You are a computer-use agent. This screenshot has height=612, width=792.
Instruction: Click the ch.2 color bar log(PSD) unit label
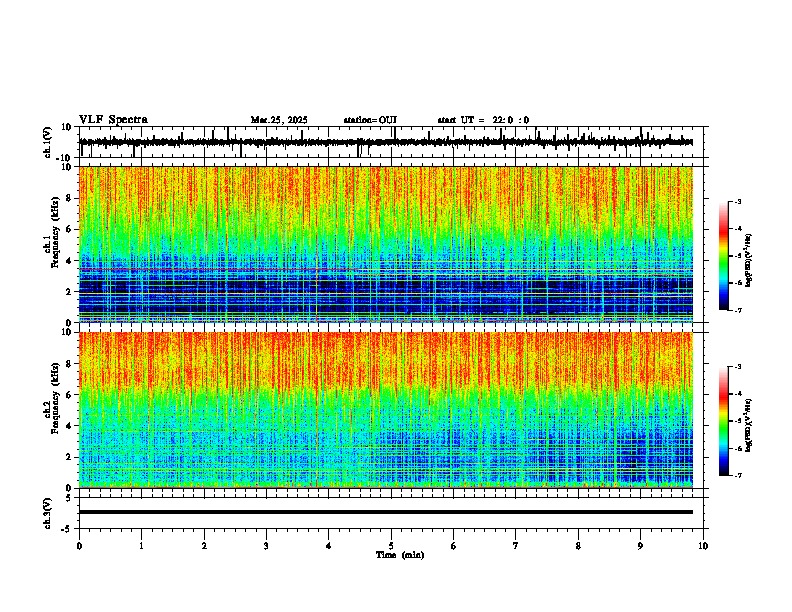click(749, 425)
